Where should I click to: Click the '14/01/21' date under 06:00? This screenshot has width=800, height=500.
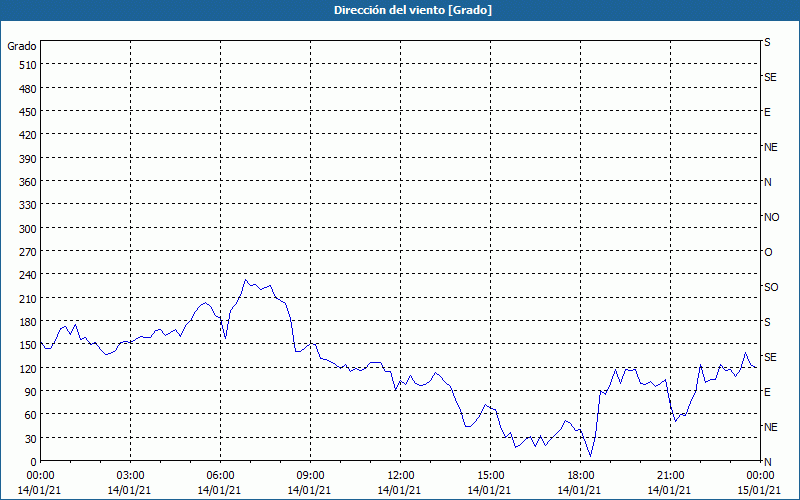220,490
